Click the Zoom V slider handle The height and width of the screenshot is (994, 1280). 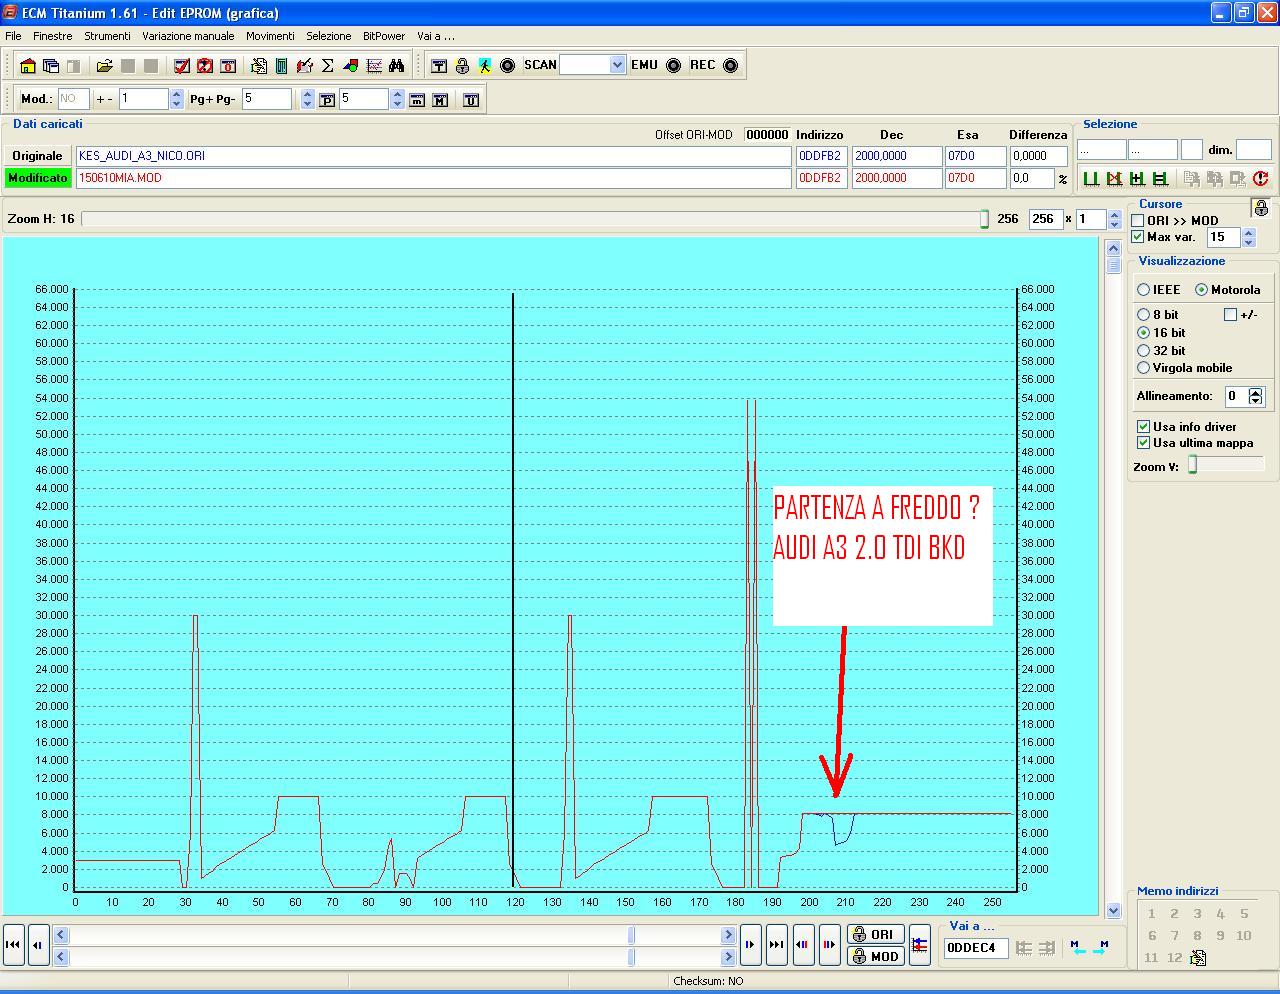click(x=1192, y=466)
